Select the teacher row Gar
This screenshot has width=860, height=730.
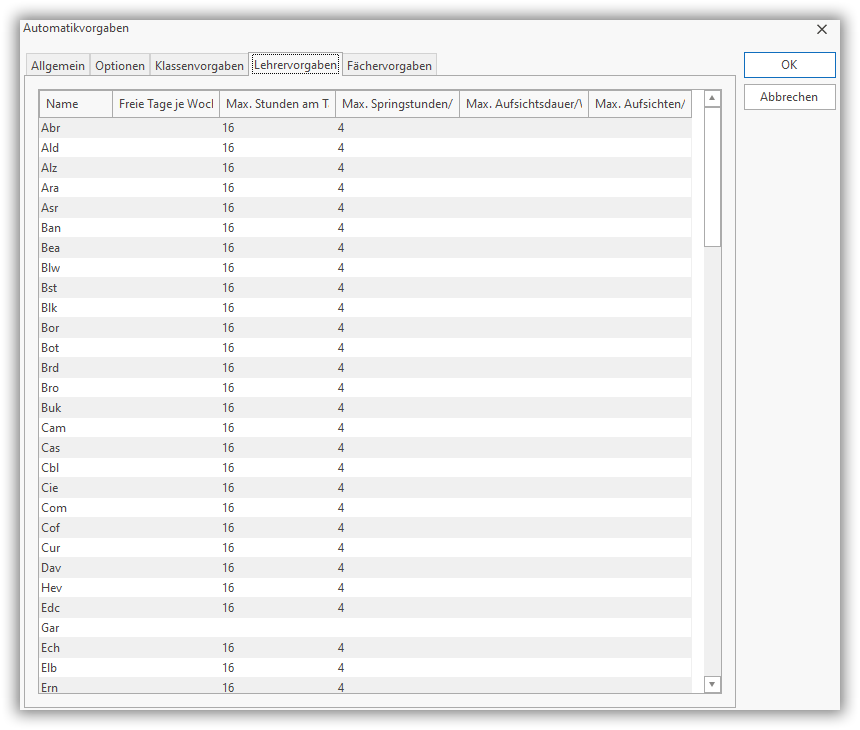pos(51,628)
